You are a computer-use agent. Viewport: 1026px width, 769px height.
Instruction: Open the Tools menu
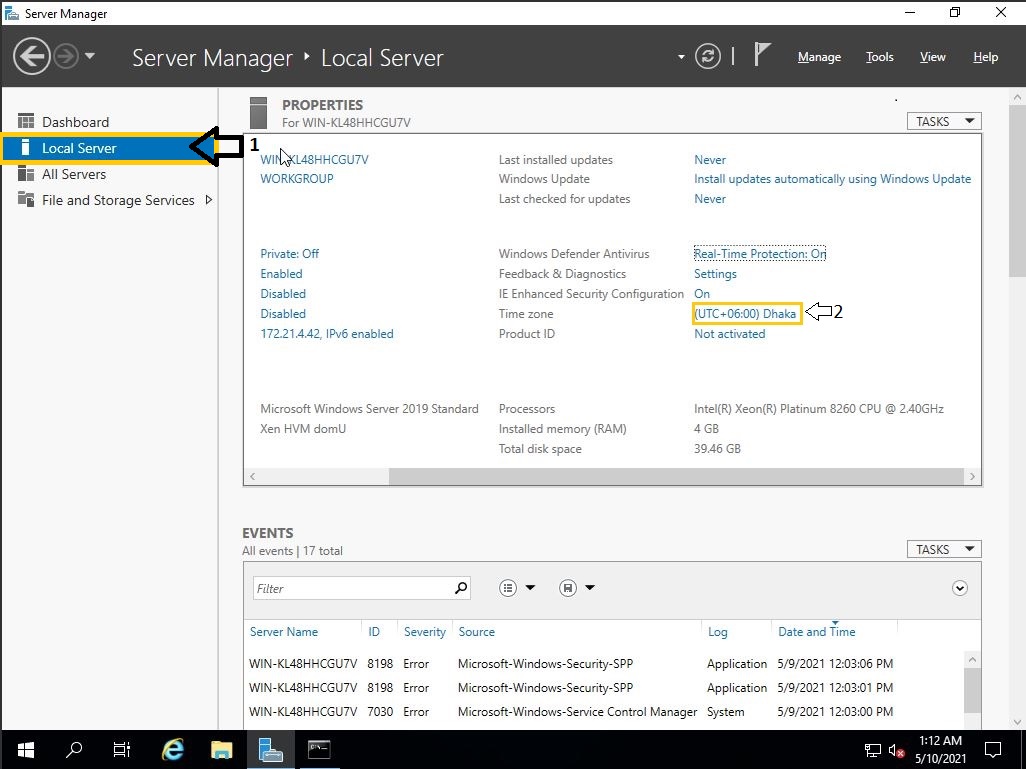pos(879,57)
